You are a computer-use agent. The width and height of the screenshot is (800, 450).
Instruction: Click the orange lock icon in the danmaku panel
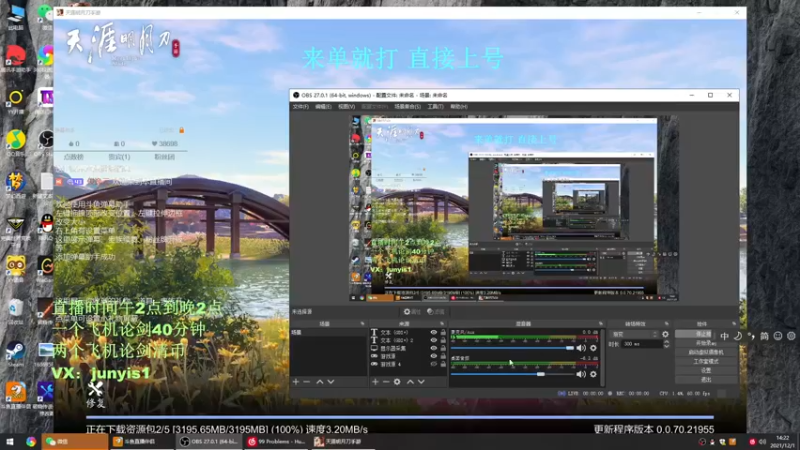click(182, 131)
